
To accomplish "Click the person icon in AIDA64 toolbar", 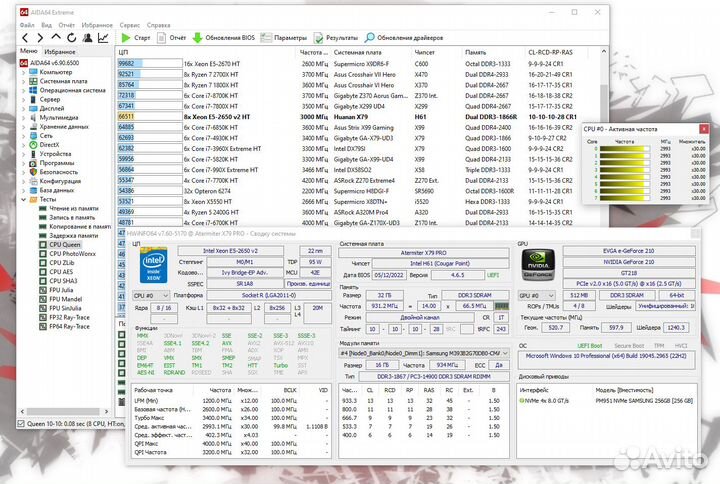I will [87, 38].
